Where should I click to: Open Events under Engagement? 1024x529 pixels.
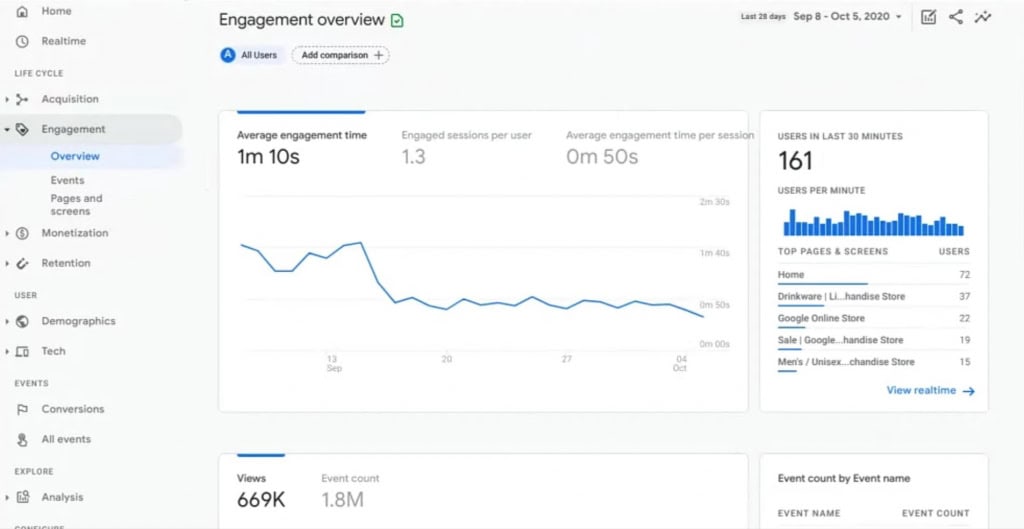[67, 180]
